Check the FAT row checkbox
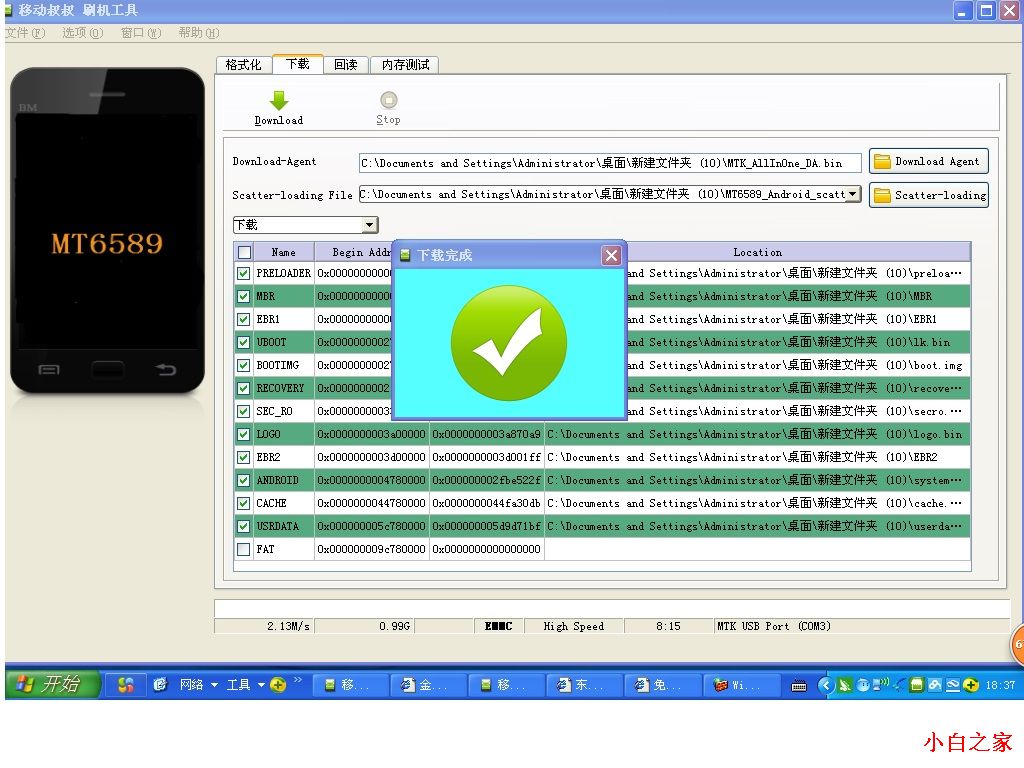The height and width of the screenshot is (768, 1024). (244, 549)
